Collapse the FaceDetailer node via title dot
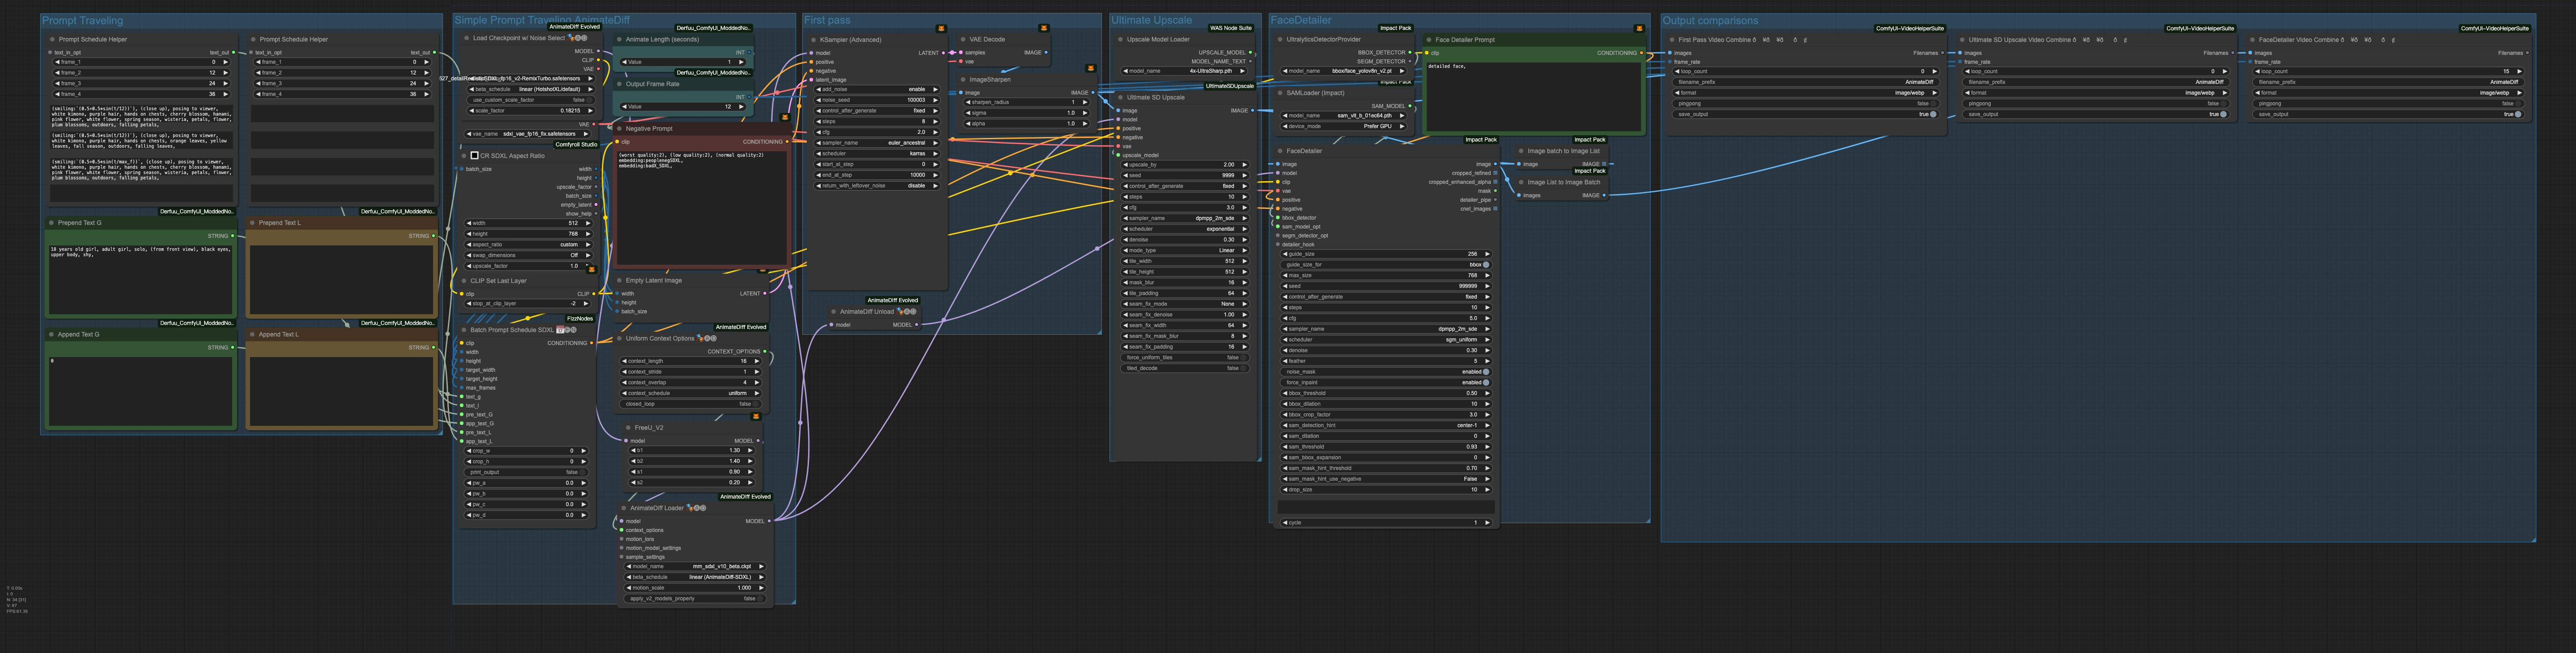 pyautogui.click(x=1279, y=151)
